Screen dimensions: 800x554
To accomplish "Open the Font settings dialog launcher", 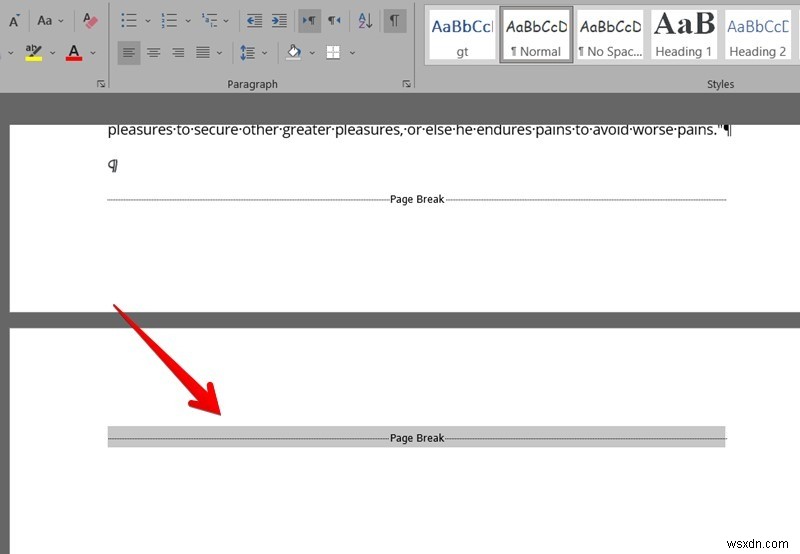I will pos(101,84).
